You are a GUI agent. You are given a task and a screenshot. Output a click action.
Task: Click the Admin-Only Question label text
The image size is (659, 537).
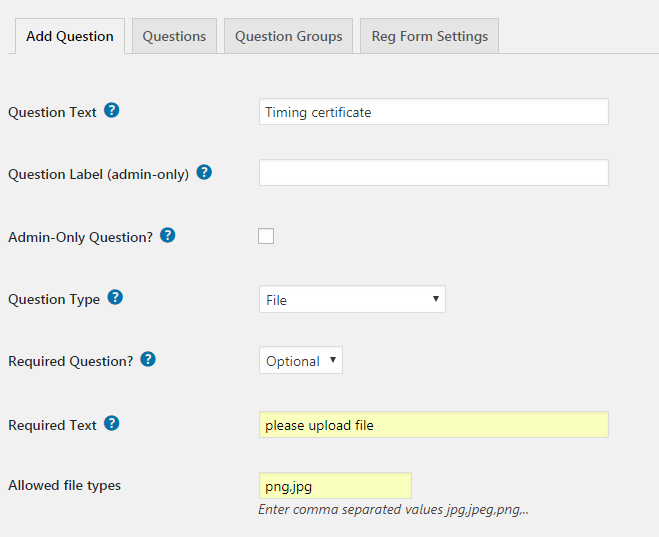(80, 238)
